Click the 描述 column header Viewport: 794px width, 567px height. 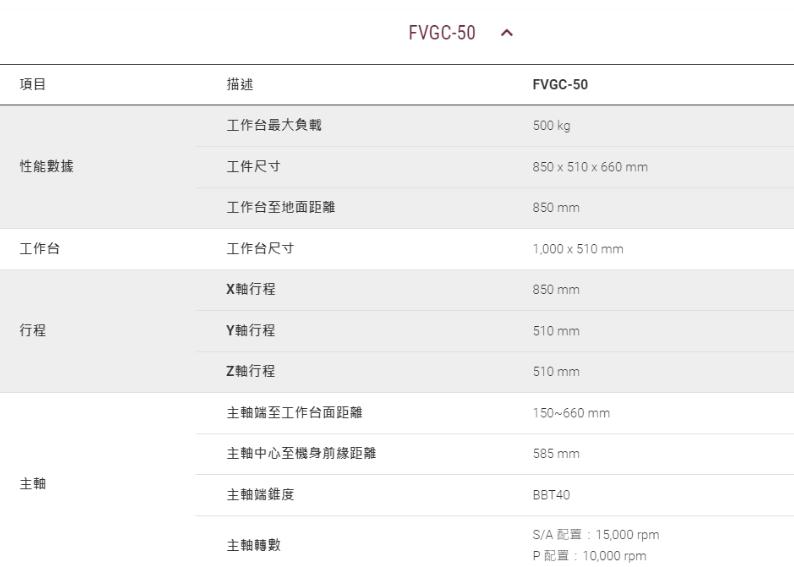click(x=240, y=85)
